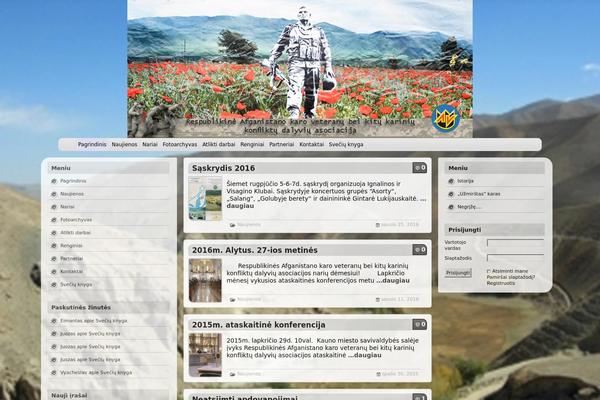Open the Sąskrydis 2016 post thumbnail
Viewport: 600px width, 400px height.
coord(205,198)
